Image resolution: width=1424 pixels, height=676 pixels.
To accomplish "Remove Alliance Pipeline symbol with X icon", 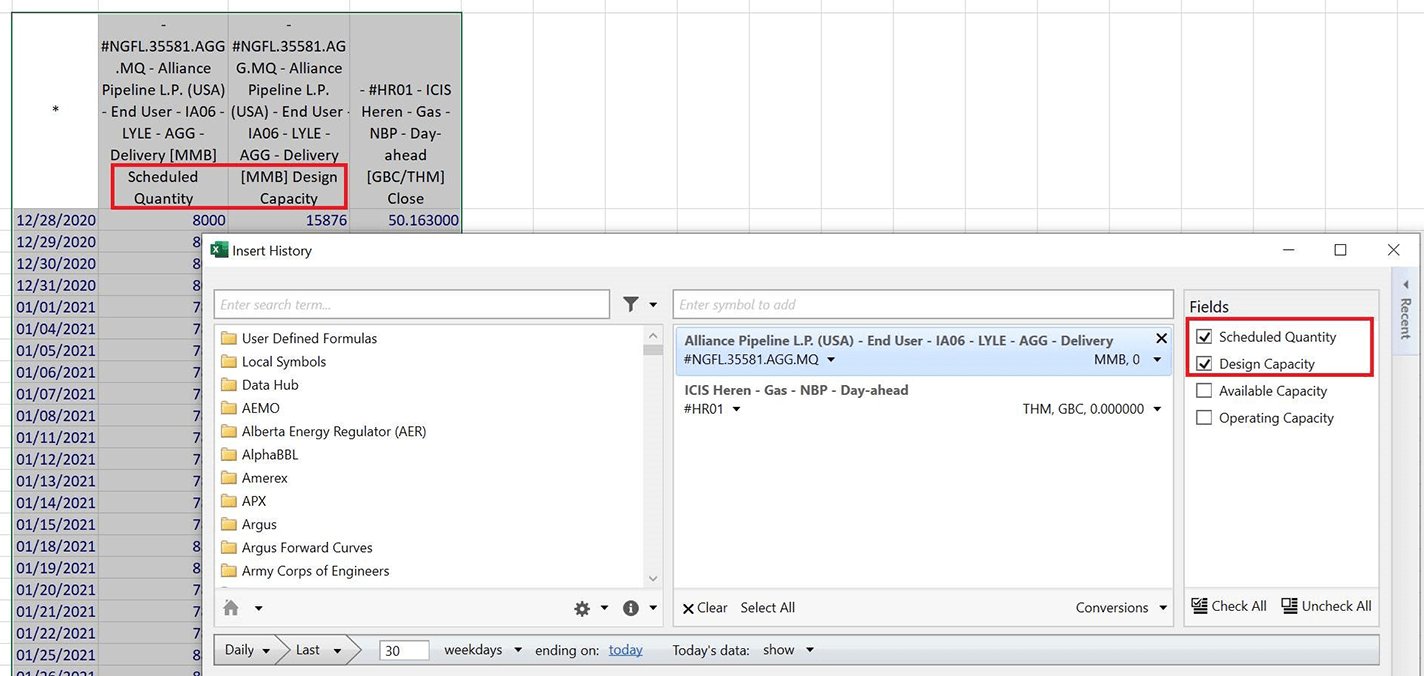I will coord(1161,339).
